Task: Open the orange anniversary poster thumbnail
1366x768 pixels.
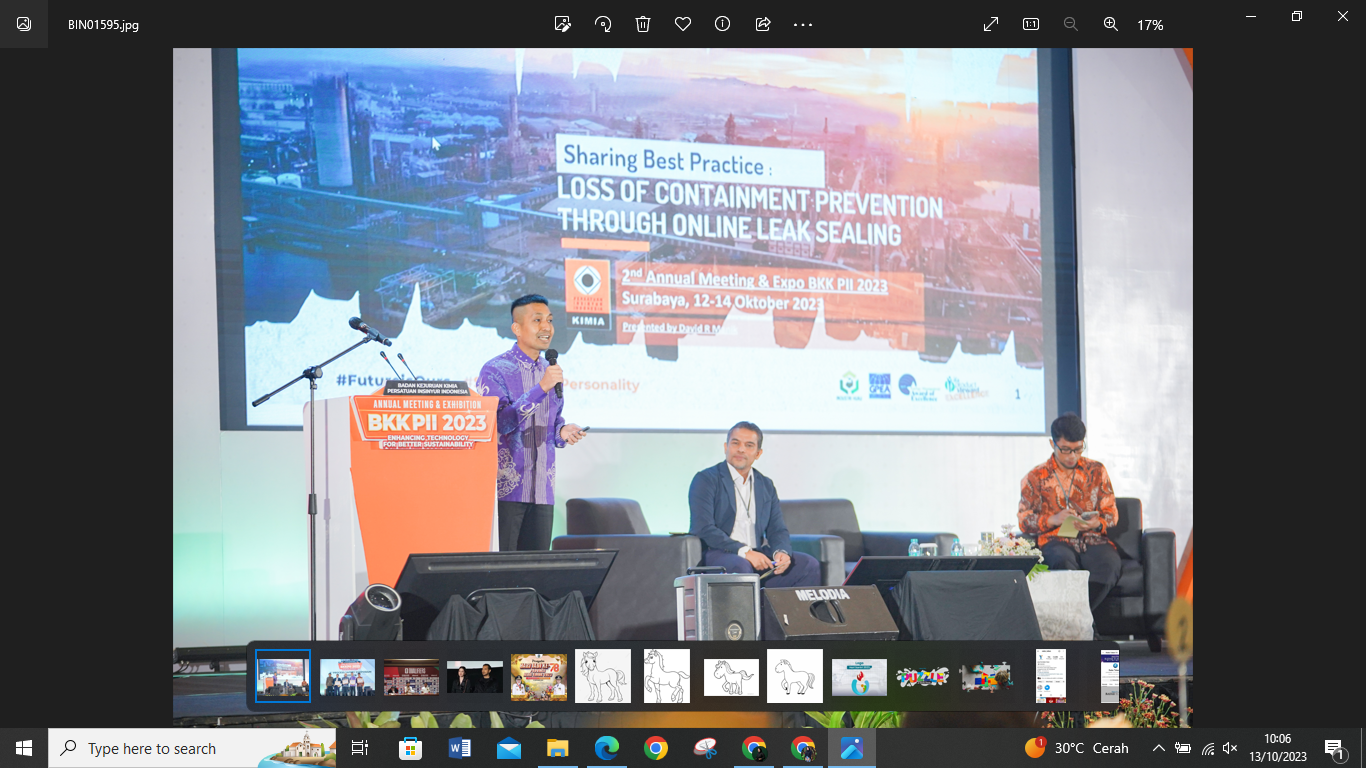Action: pyautogui.click(x=539, y=677)
